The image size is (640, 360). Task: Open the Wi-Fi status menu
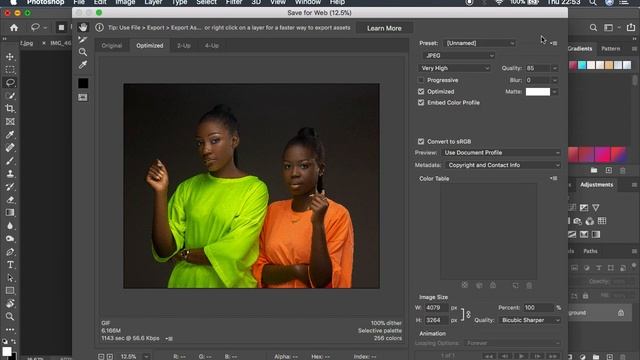click(x=499, y=2)
